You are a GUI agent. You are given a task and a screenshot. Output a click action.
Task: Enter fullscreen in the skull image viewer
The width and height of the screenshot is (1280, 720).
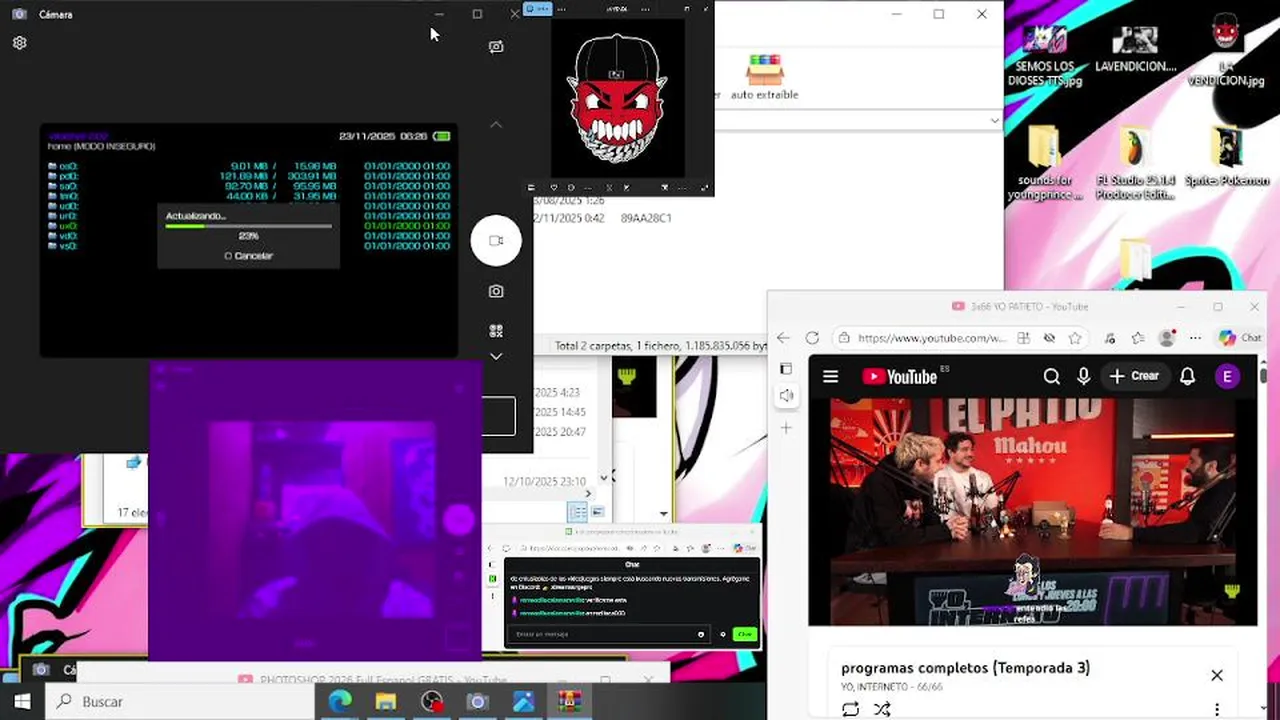pos(704,187)
